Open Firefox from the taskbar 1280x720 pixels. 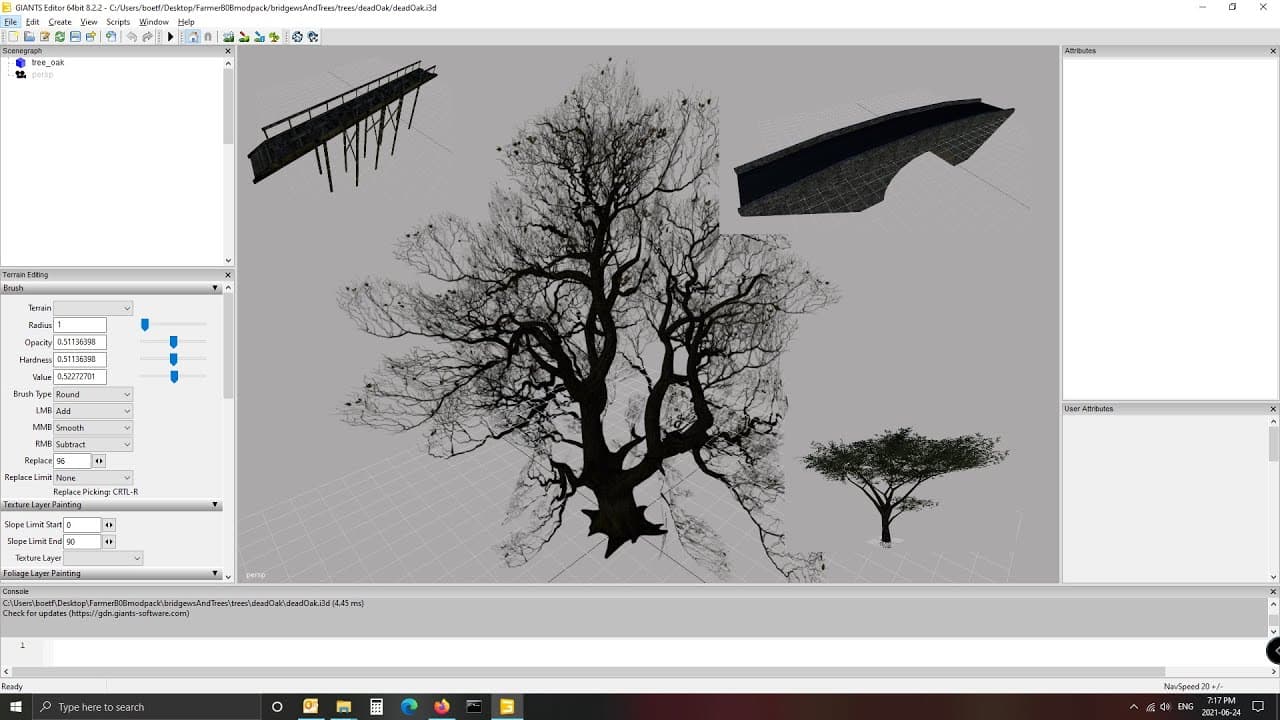441,707
